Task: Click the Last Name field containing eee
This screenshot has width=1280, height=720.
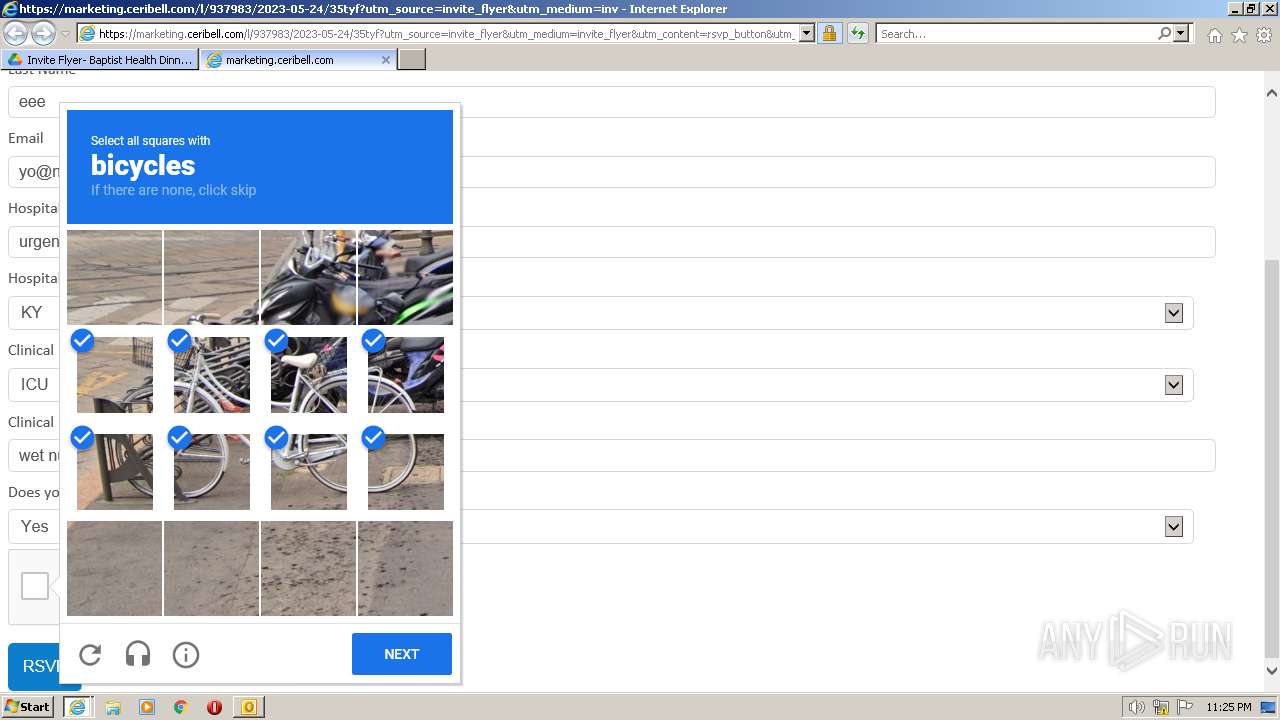Action: 612,102
